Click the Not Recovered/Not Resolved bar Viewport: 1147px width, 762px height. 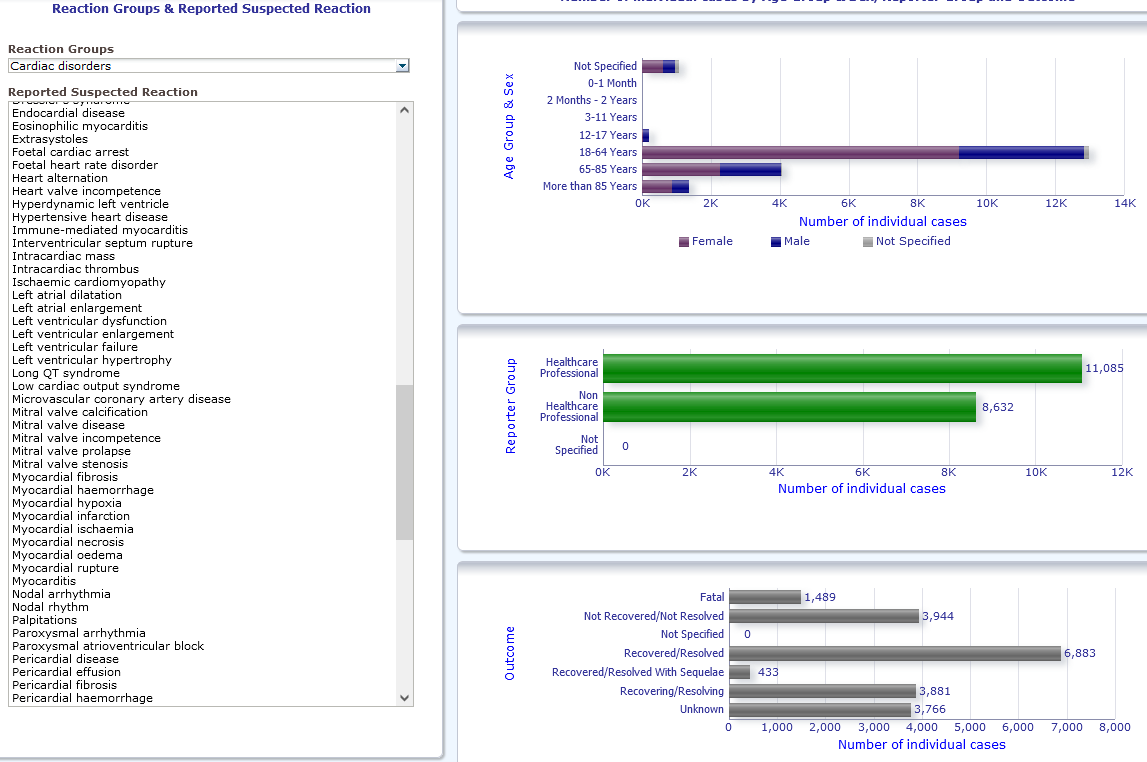pyautogui.click(x=824, y=616)
